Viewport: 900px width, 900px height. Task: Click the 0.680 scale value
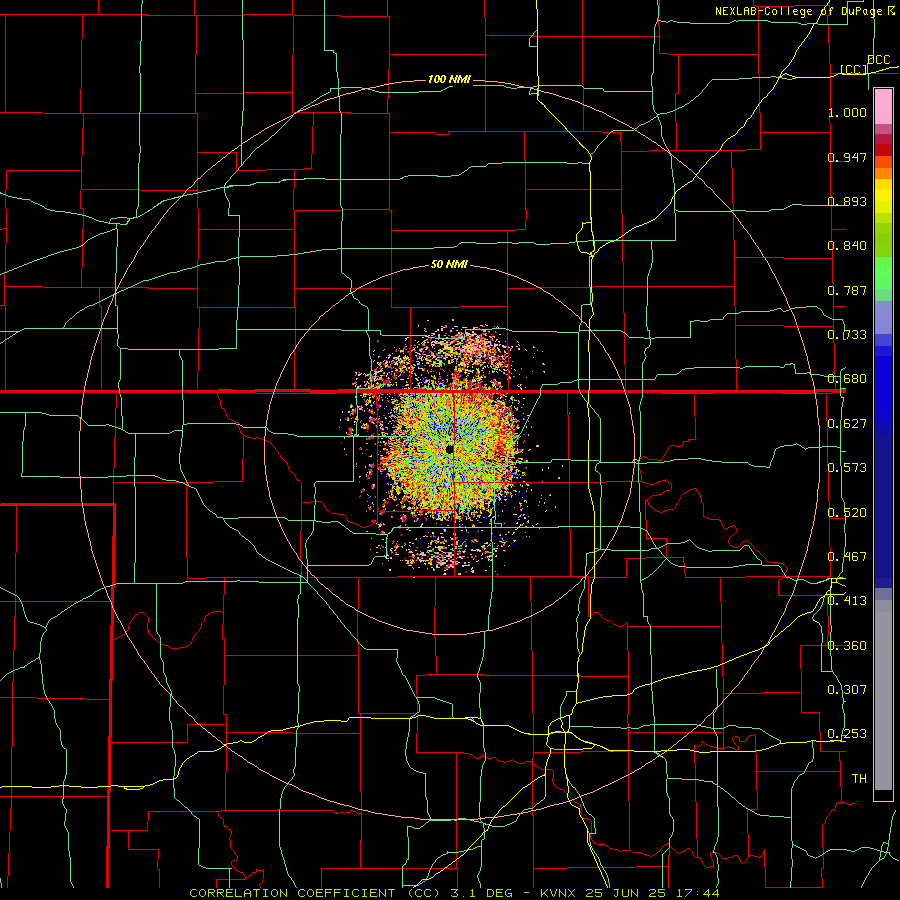[x=847, y=379]
